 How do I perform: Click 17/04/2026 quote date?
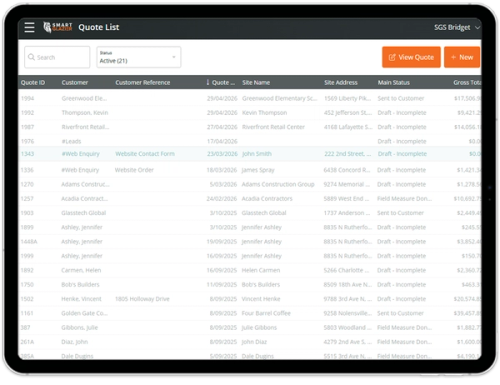222,141
